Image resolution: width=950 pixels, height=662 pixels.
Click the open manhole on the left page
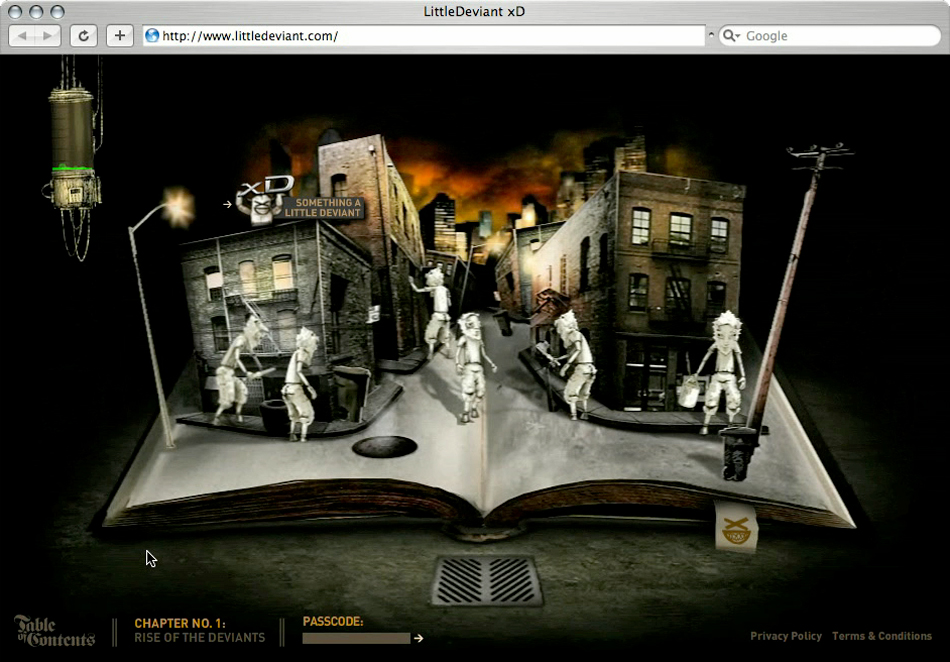click(x=384, y=446)
